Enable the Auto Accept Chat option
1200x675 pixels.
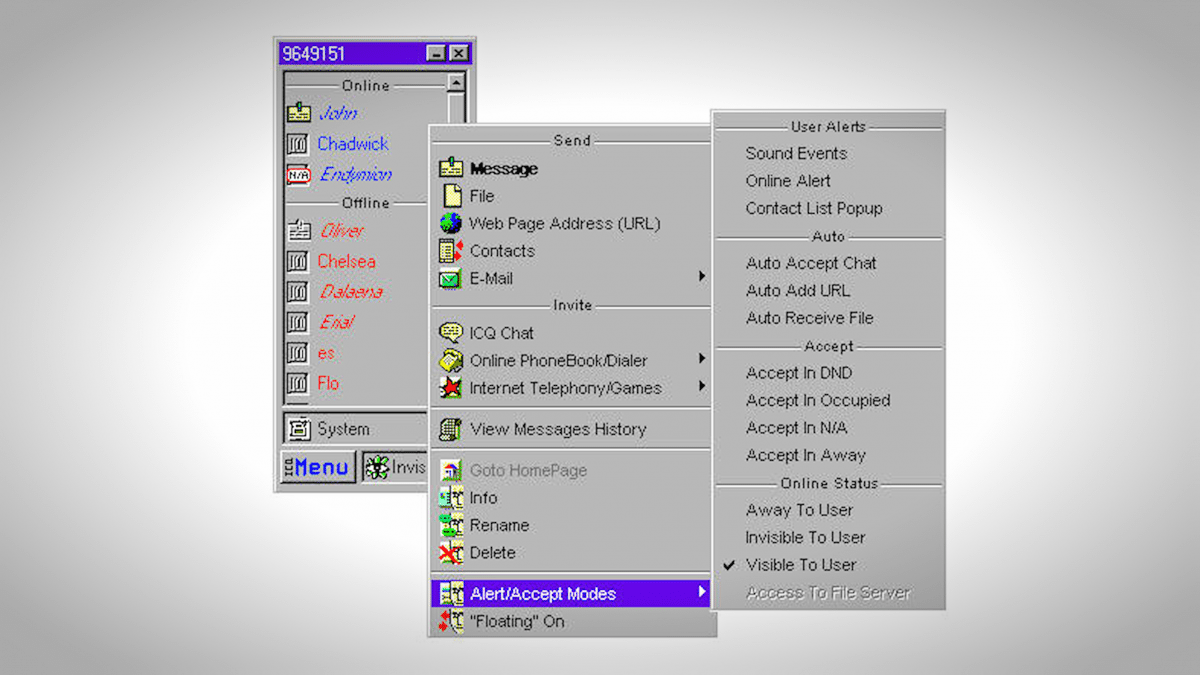(x=810, y=263)
